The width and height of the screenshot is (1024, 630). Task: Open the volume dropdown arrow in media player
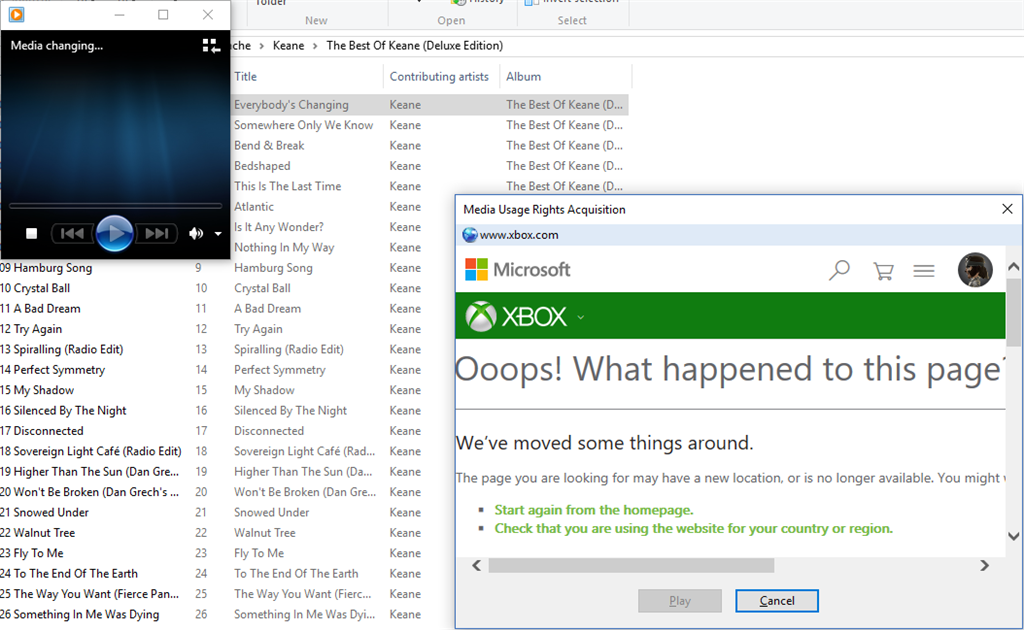tap(218, 234)
